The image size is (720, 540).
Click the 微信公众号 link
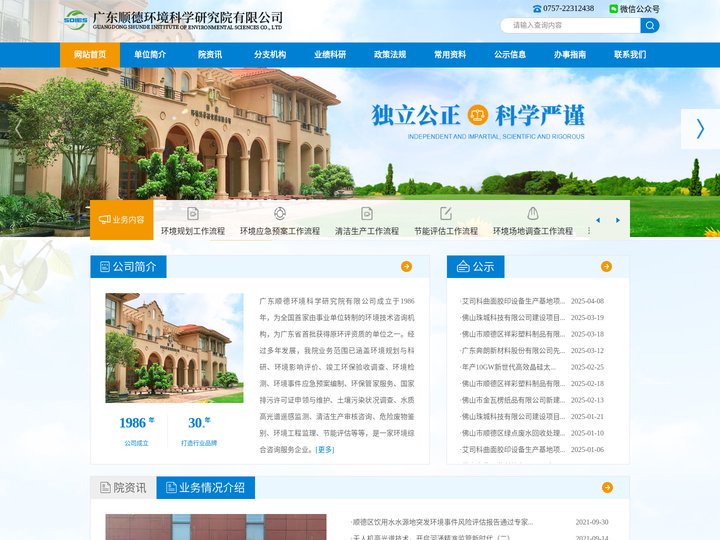[640, 9]
